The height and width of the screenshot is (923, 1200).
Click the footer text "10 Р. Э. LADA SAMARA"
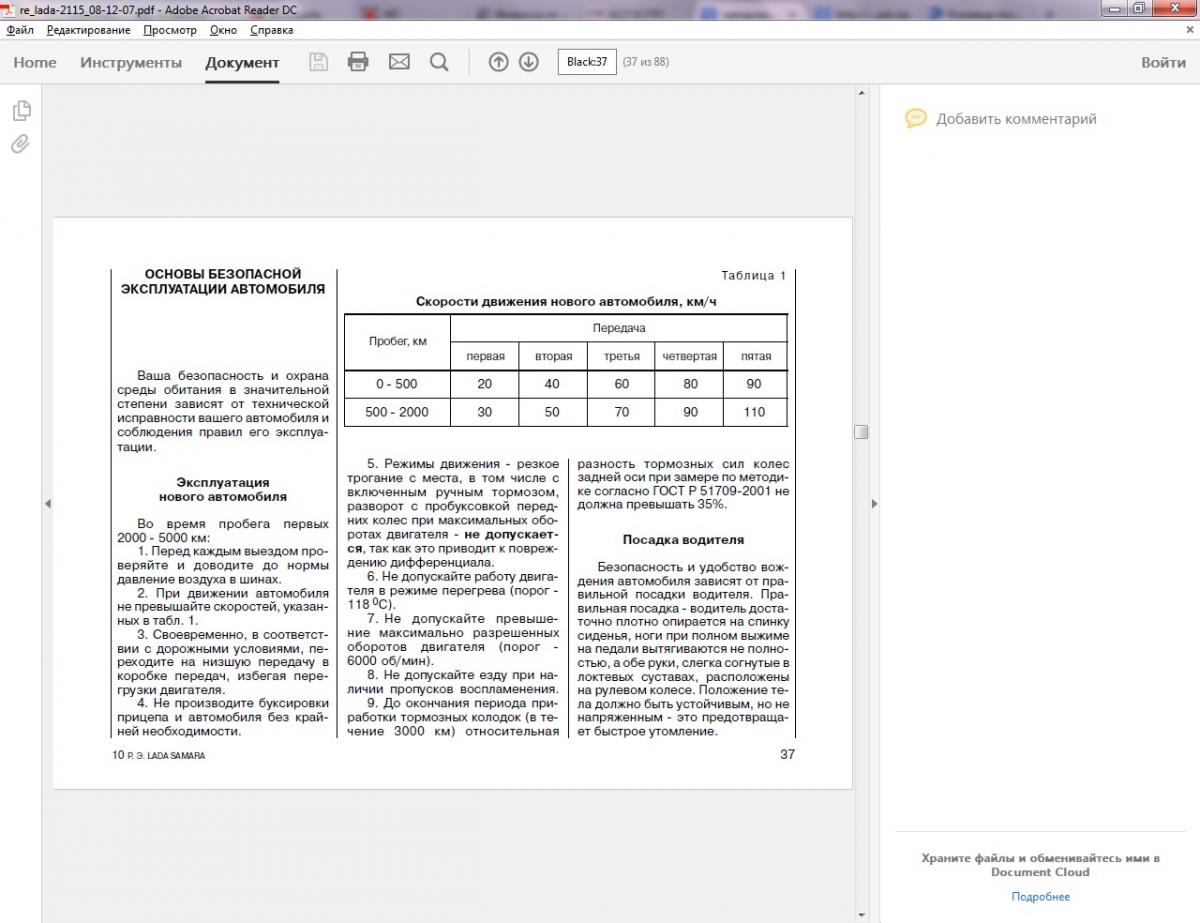(x=159, y=755)
